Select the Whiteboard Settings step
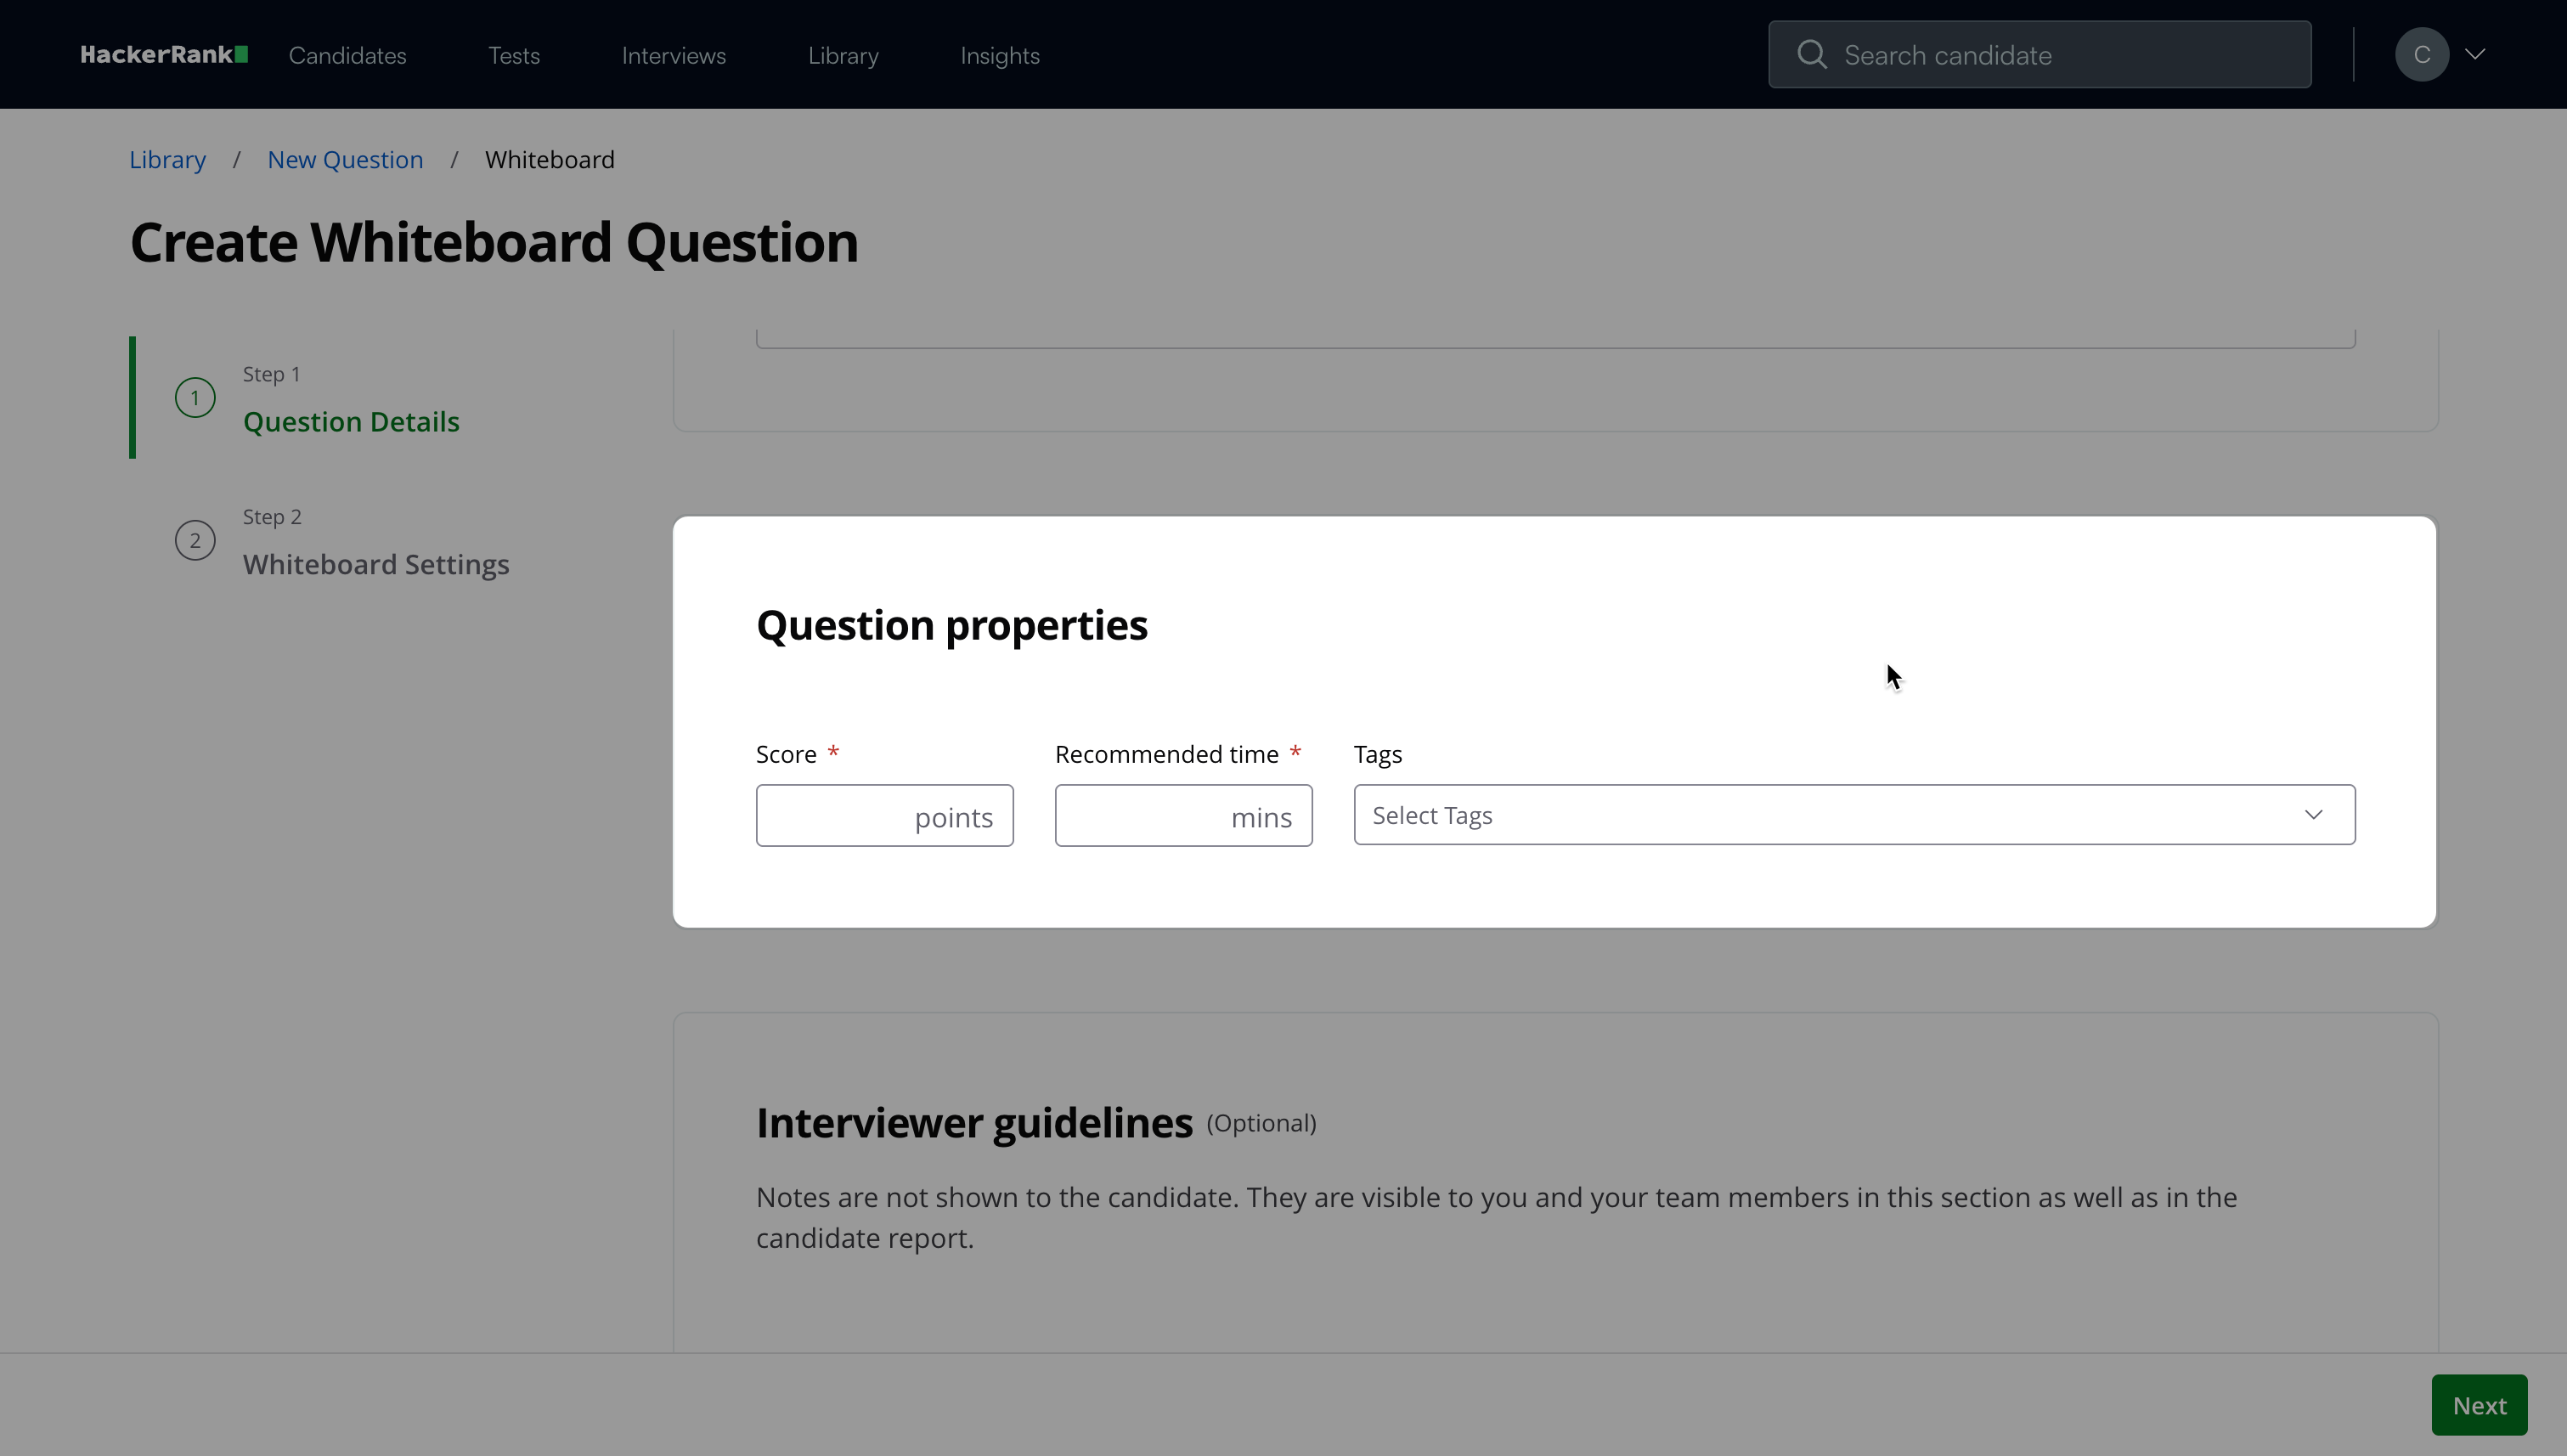2567x1456 pixels. (x=376, y=565)
